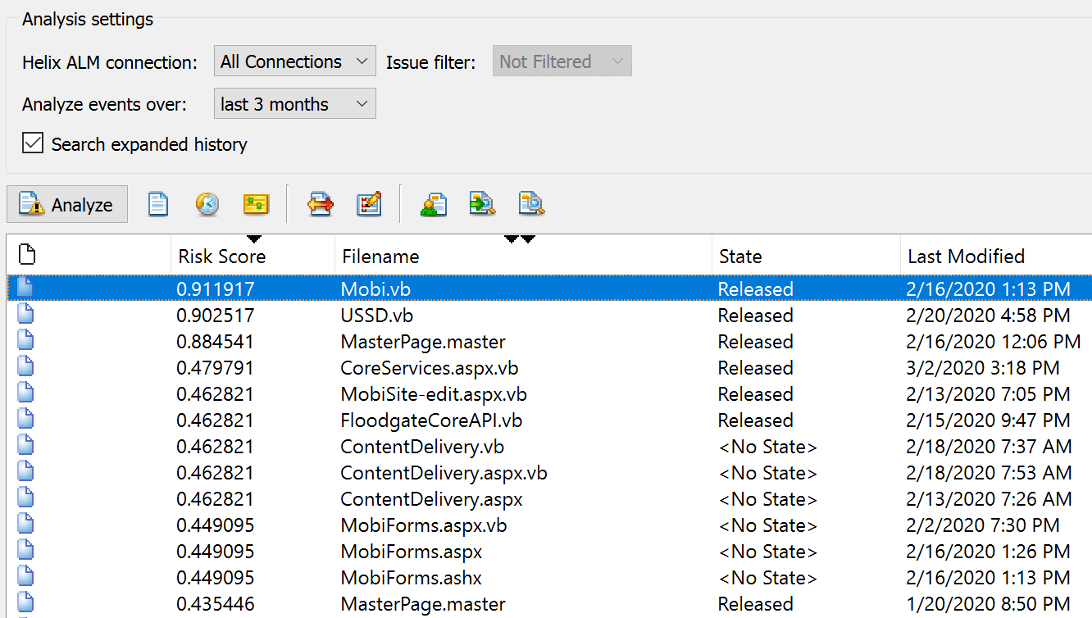The image size is (1092, 618).
Task: Click the file icon next to Mobi.vb row
Action: click(x=25, y=289)
